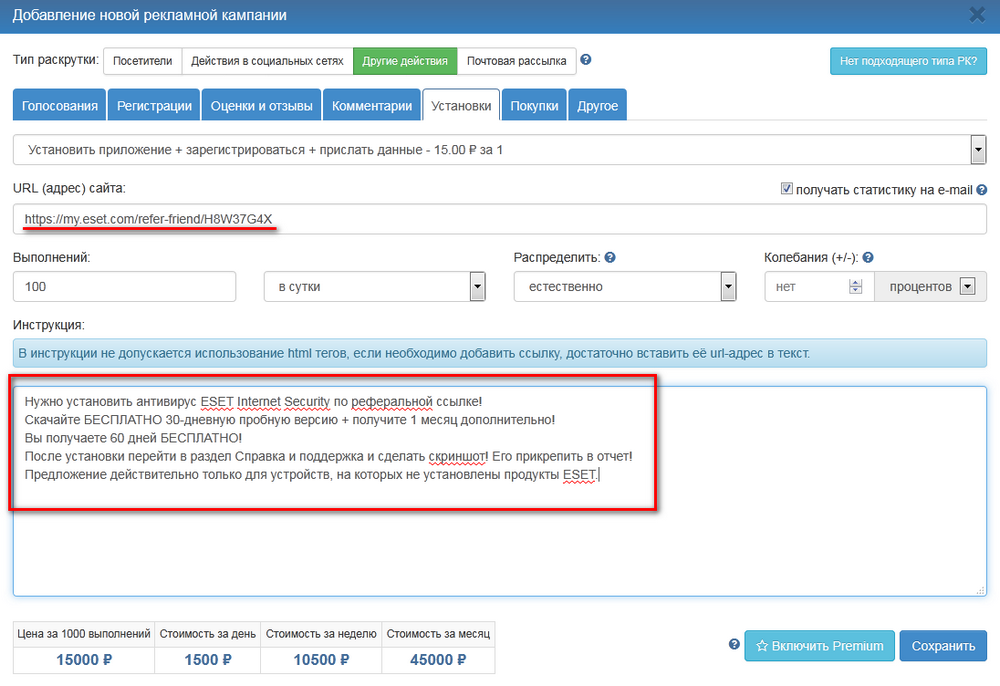1000x686 pixels.
Task: Open the help tooltip for Распределить
Action: click(x=609, y=257)
